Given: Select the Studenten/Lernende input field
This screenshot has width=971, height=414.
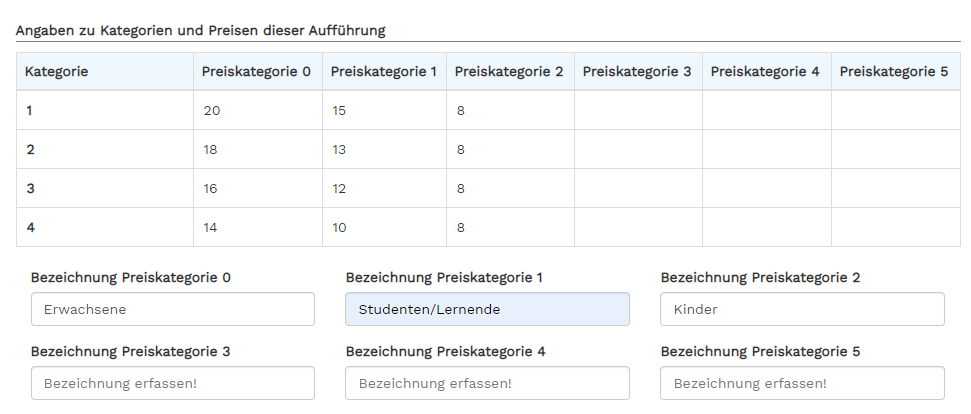Looking at the screenshot, I should [x=487, y=309].
